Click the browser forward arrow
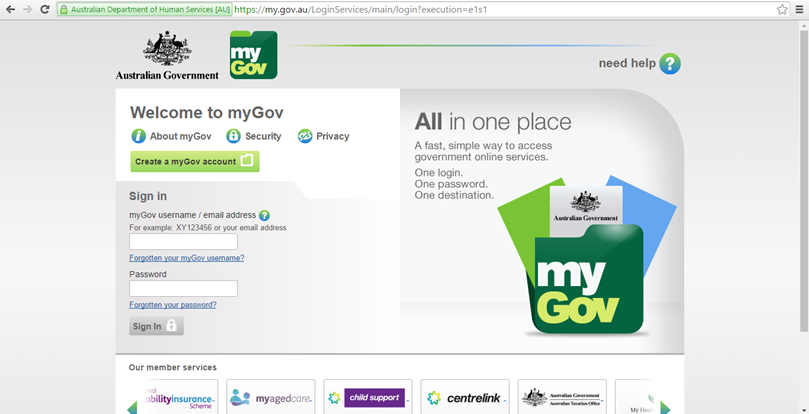This screenshot has height=414, width=809. [28, 9]
